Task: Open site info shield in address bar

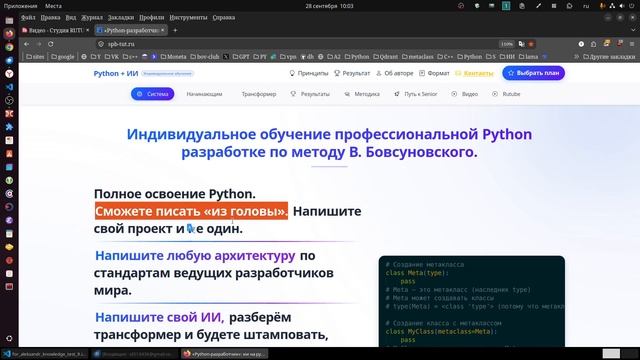Action: click(x=101, y=44)
